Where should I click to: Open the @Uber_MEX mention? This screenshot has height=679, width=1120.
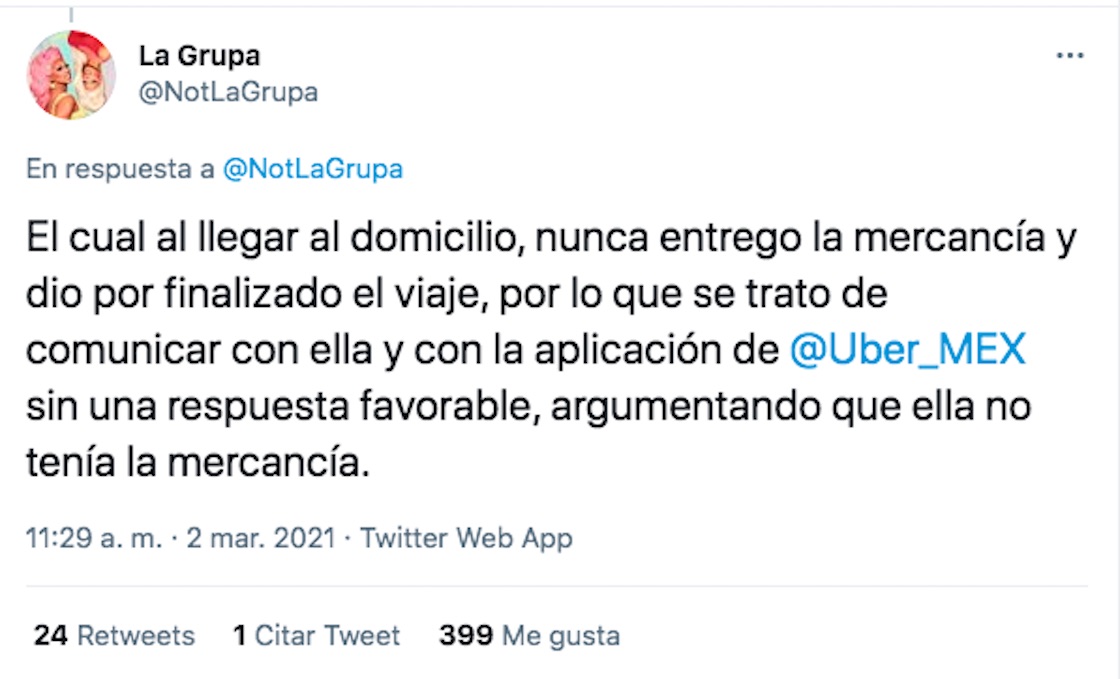click(x=908, y=352)
